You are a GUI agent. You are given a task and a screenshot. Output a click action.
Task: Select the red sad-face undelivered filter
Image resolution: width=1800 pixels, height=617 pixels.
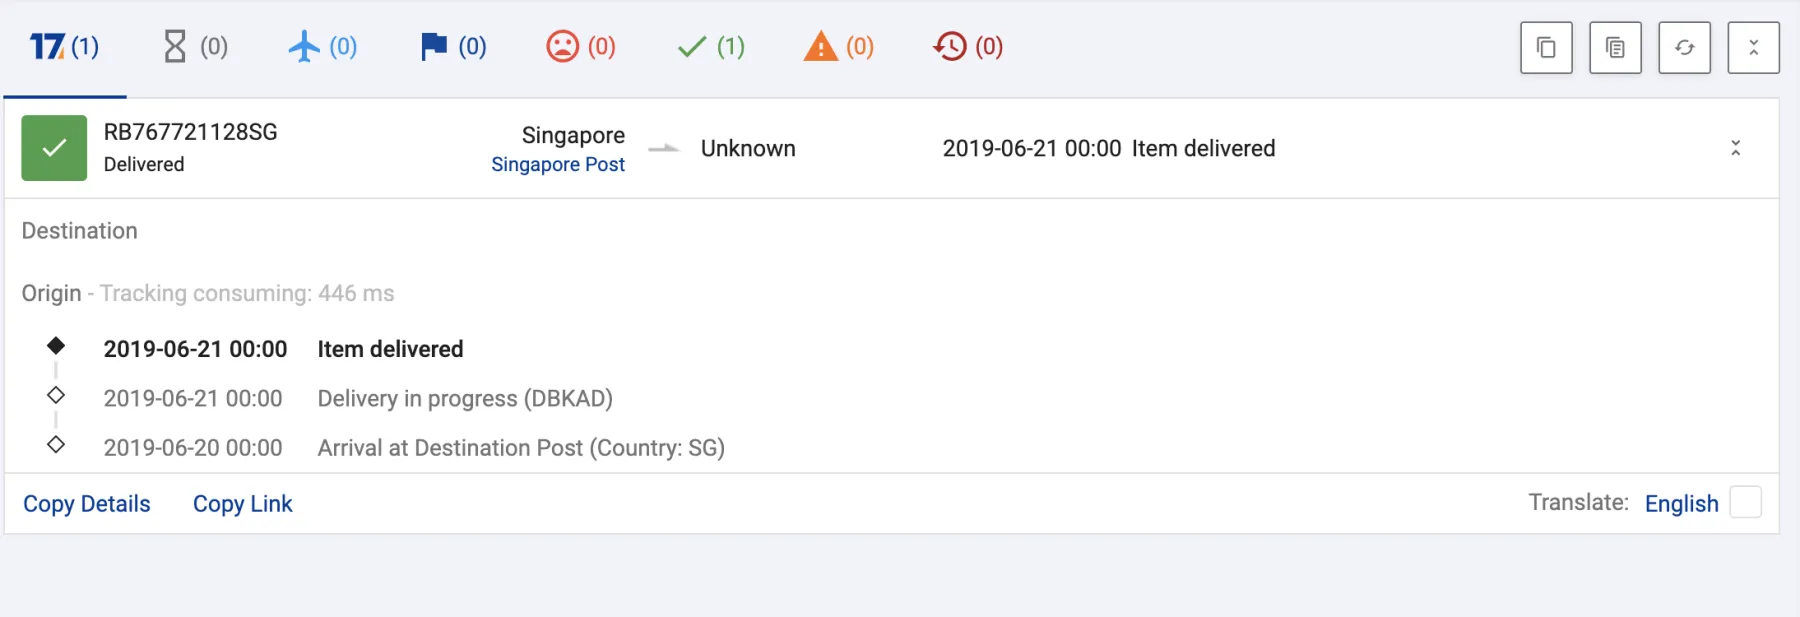point(581,47)
